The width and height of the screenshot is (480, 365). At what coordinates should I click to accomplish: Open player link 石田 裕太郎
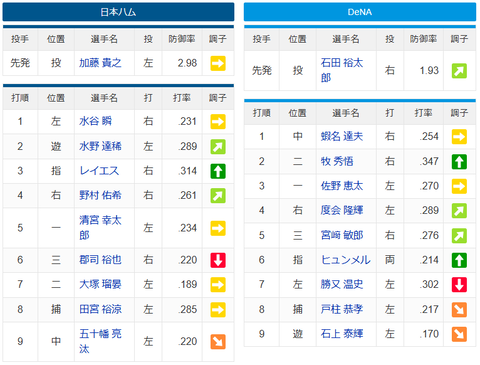[342, 70]
